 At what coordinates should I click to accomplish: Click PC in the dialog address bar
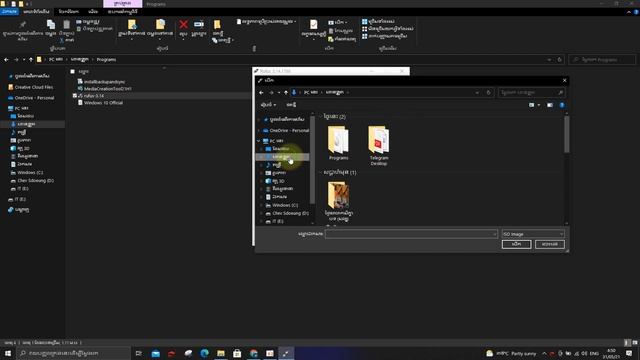[x=311, y=93]
